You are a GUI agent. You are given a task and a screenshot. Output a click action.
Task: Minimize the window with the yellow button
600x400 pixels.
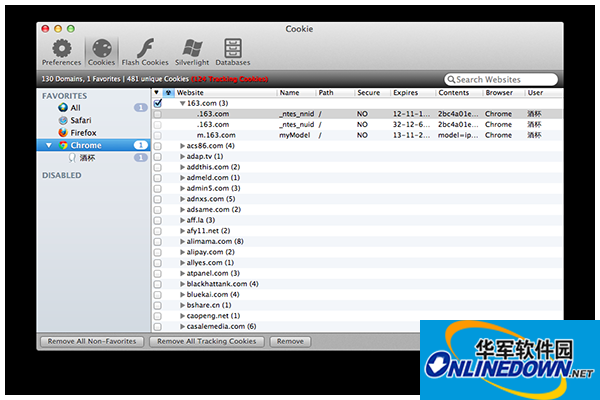pos(58,29)
